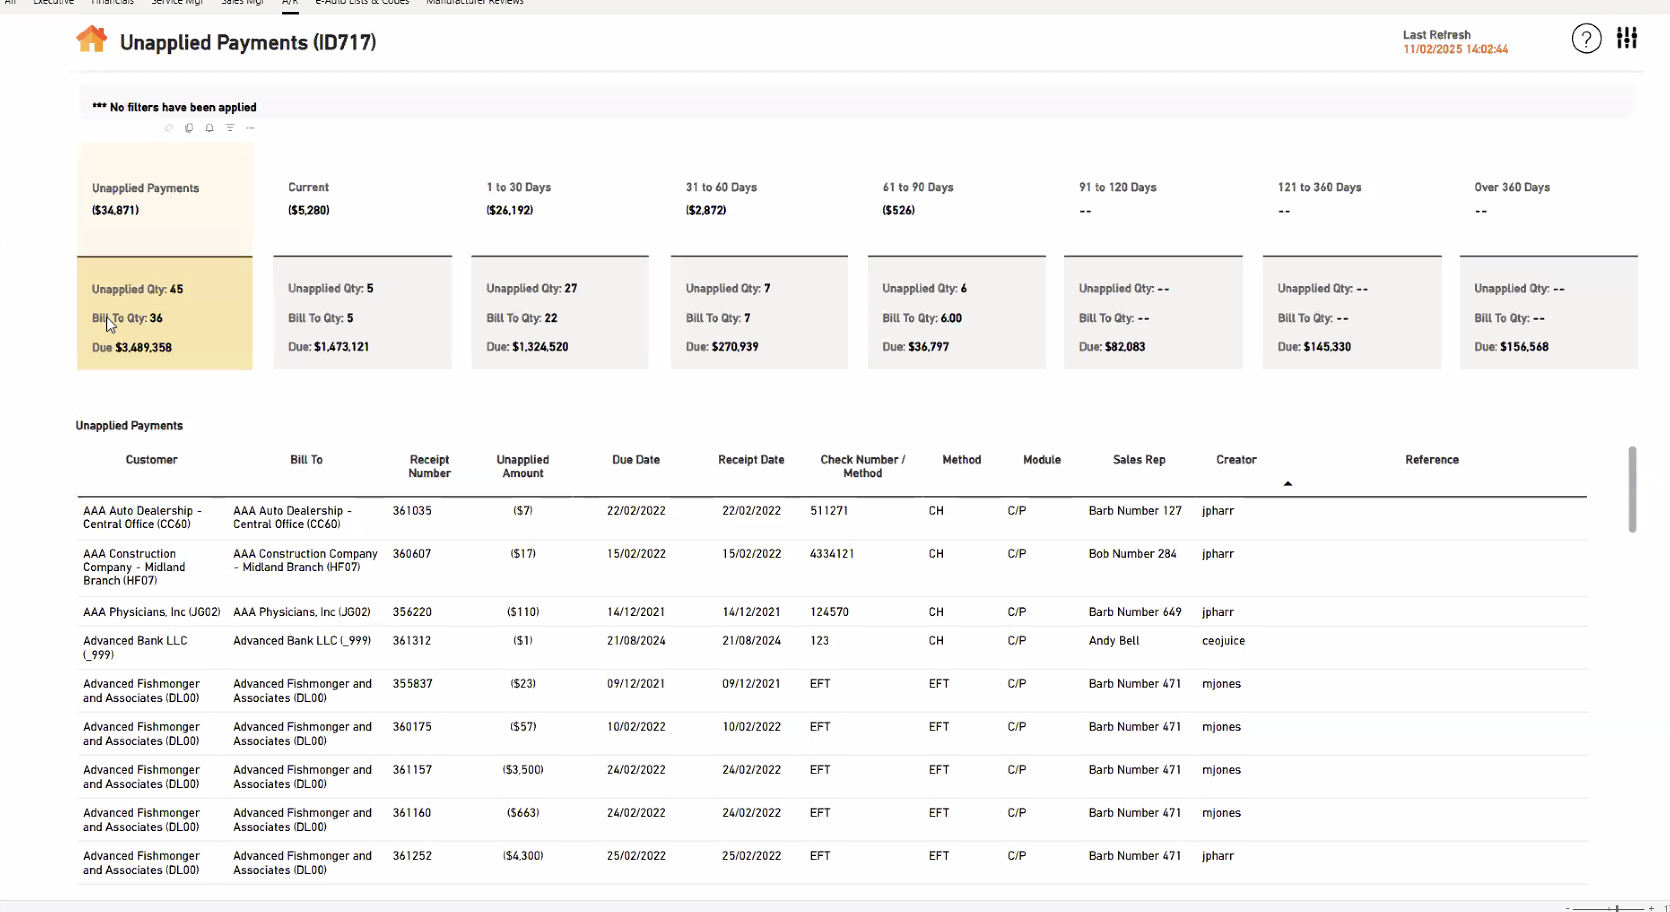Click due date 21/08/2024
The width and height of the screenshot is (1670, 912).
point(636,641)
